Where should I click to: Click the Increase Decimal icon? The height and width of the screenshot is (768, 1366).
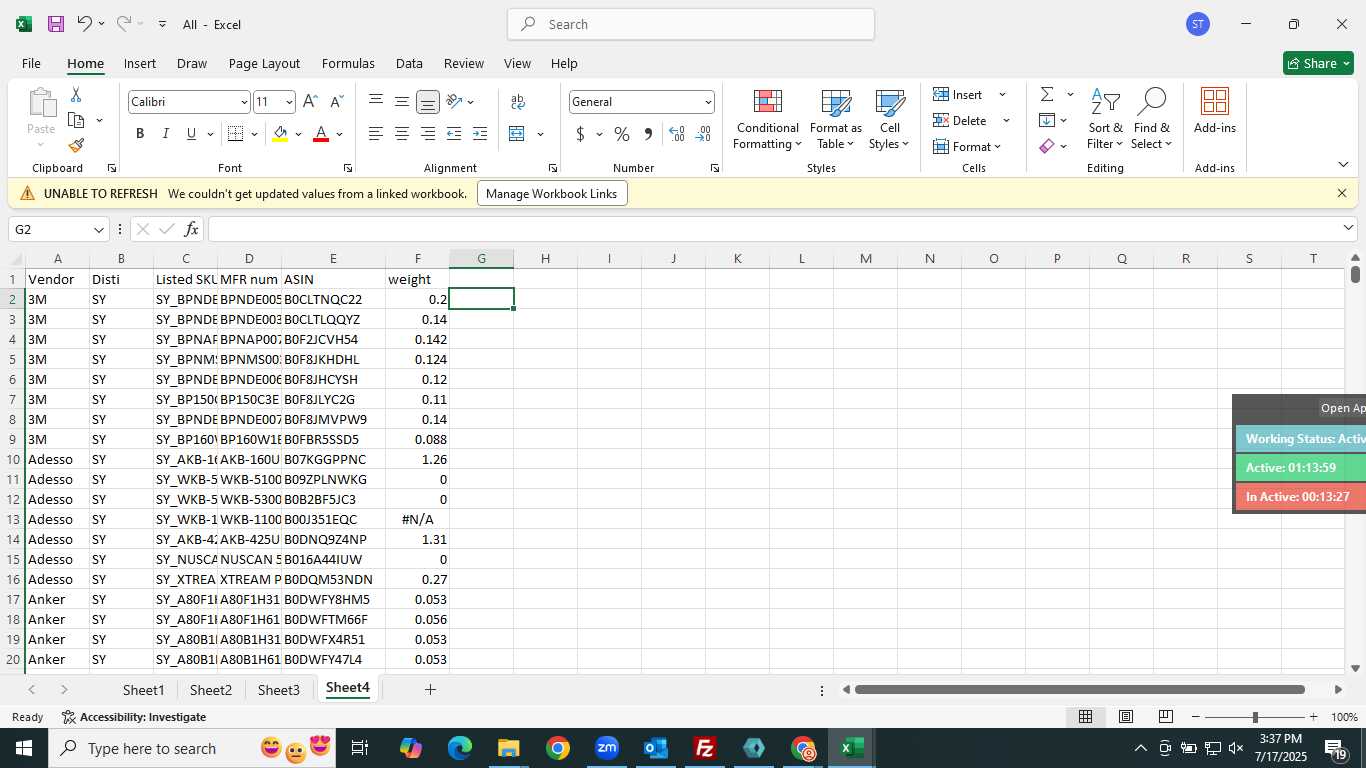pos(677,134)
